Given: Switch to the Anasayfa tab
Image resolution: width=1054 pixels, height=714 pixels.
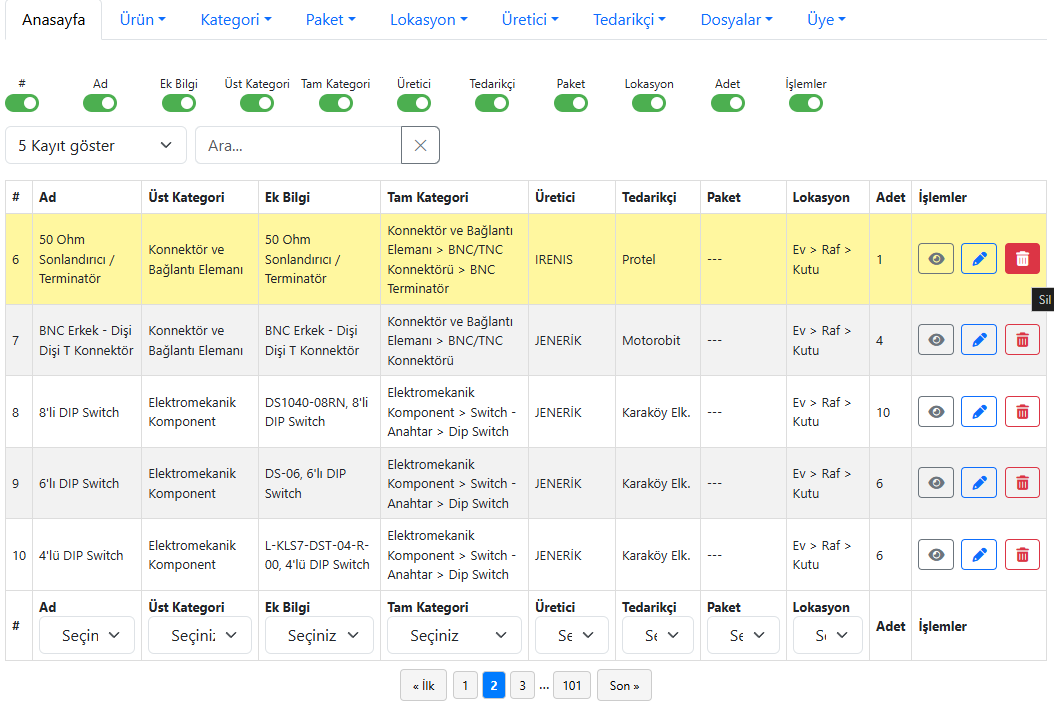Looking at the screenshot, I should 53,20.
